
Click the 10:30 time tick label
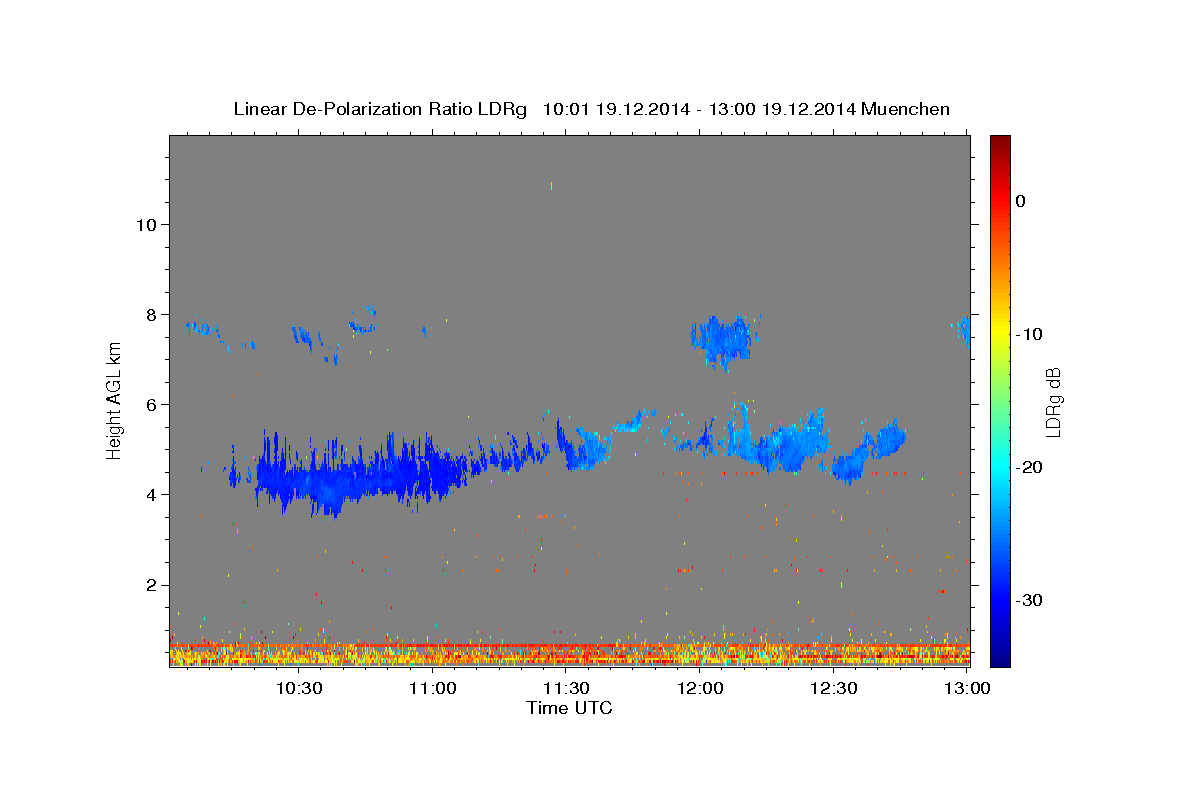tap(298, 689)
